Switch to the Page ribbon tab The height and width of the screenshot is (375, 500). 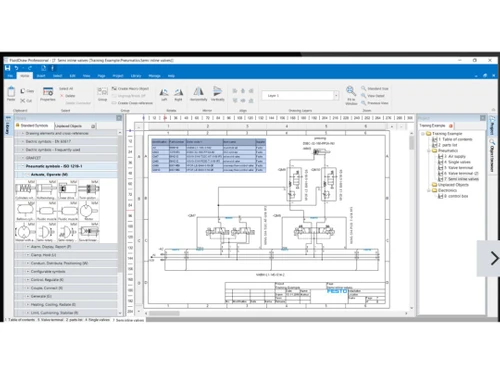coord(101,76)
